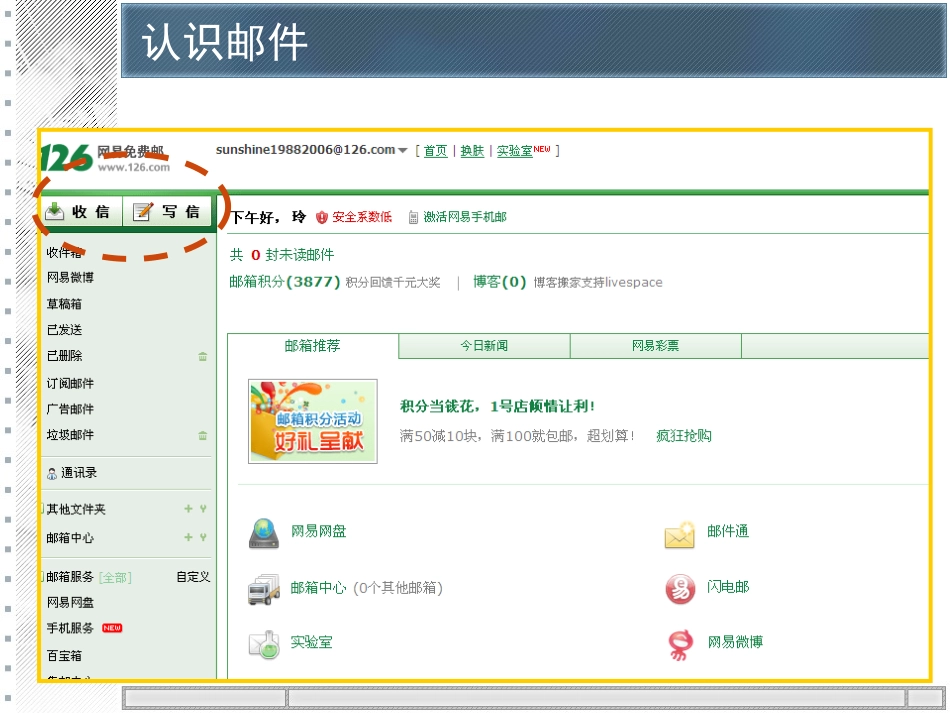Screen dimensions: 950x713
Task: Show 全部 mailbox services
Action: pos(115,577)
